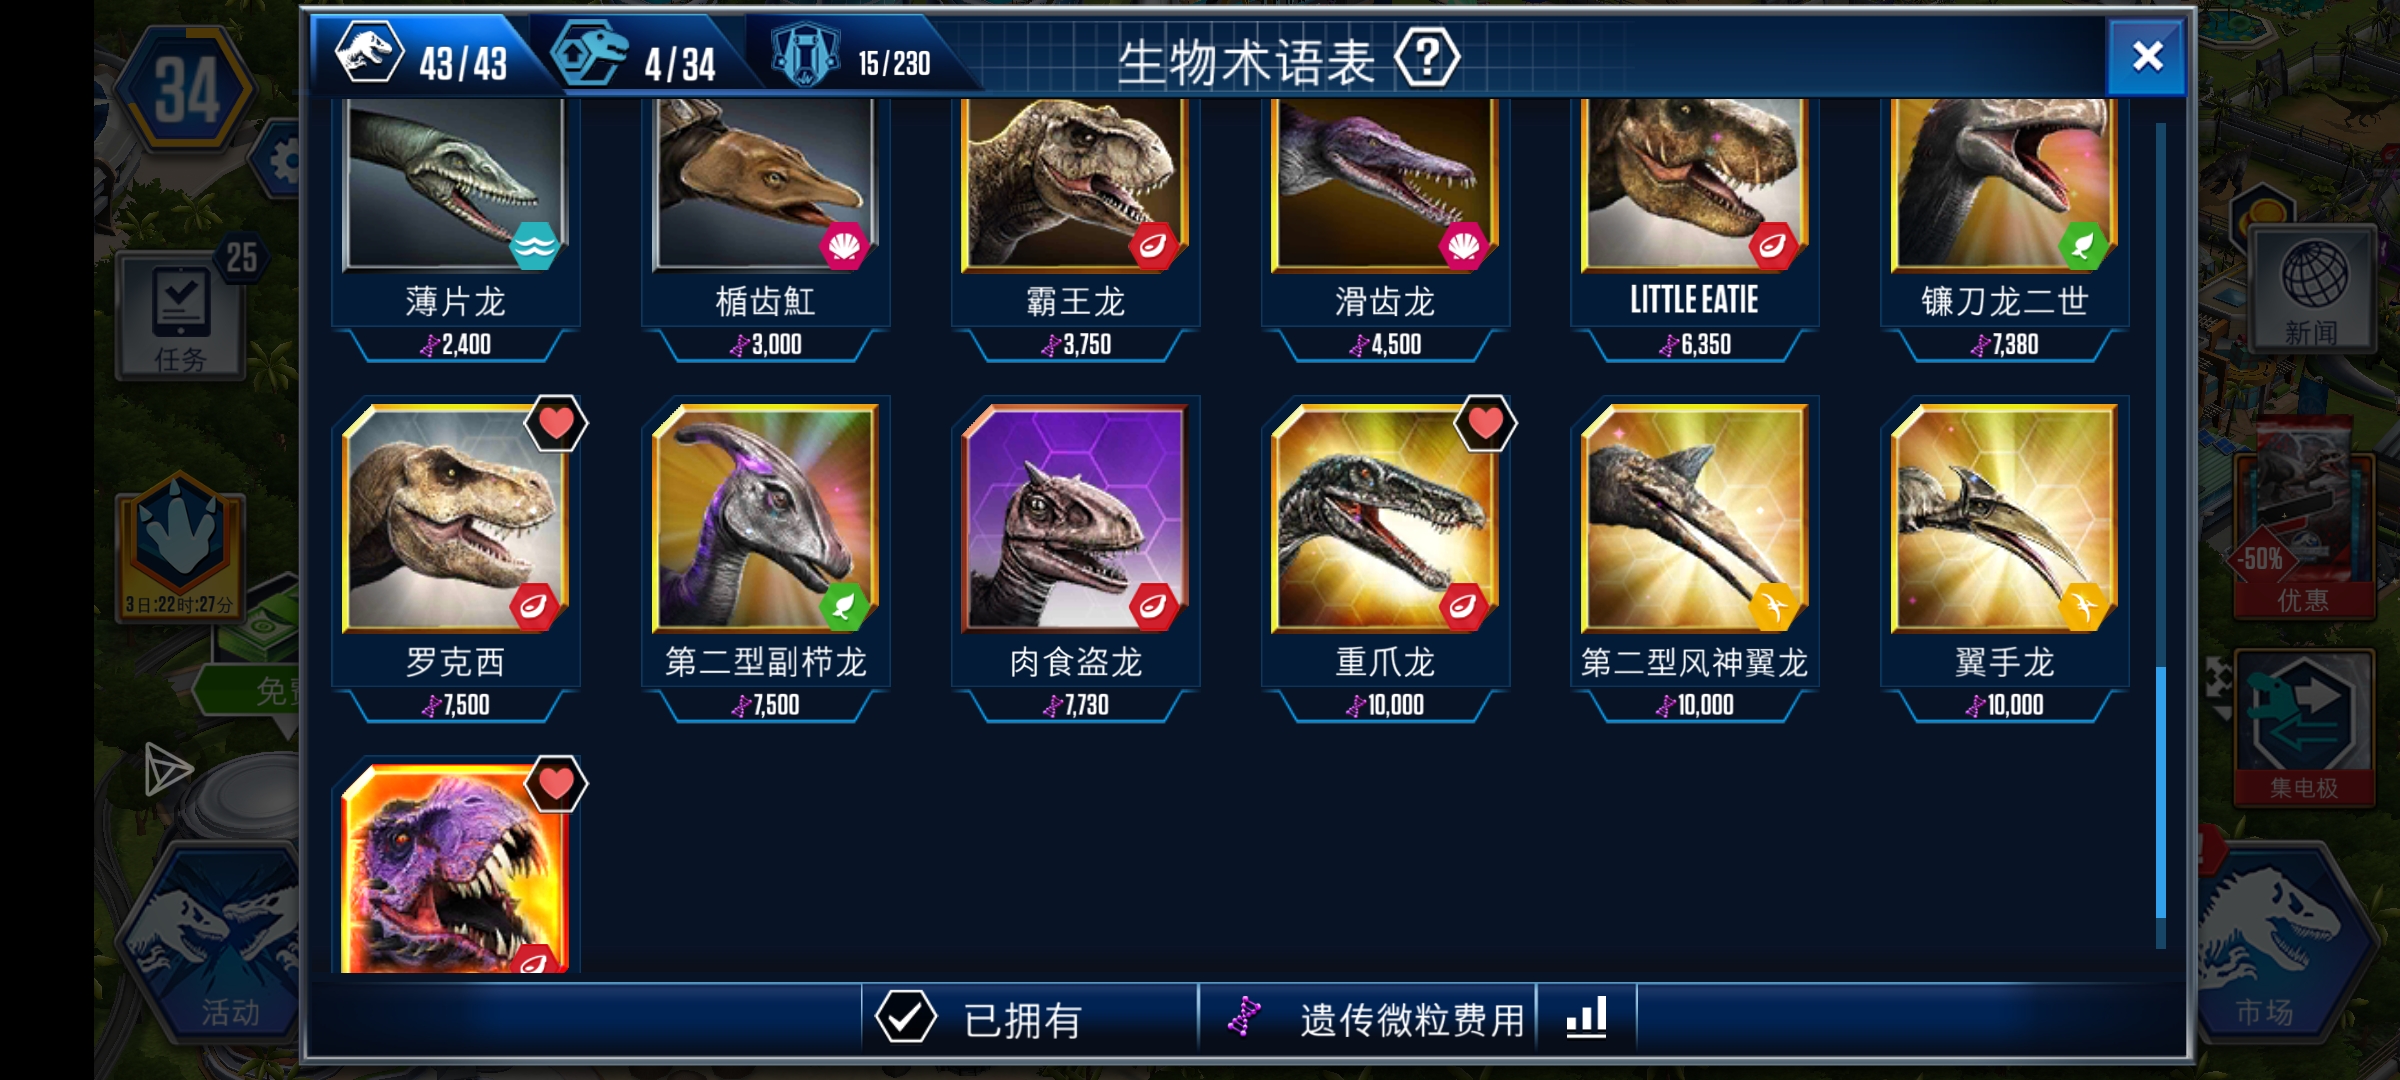The width and height of the screenshot is (2400, 1080).
Task: Open the 新闻 news globe icon
Action: 2312,290
